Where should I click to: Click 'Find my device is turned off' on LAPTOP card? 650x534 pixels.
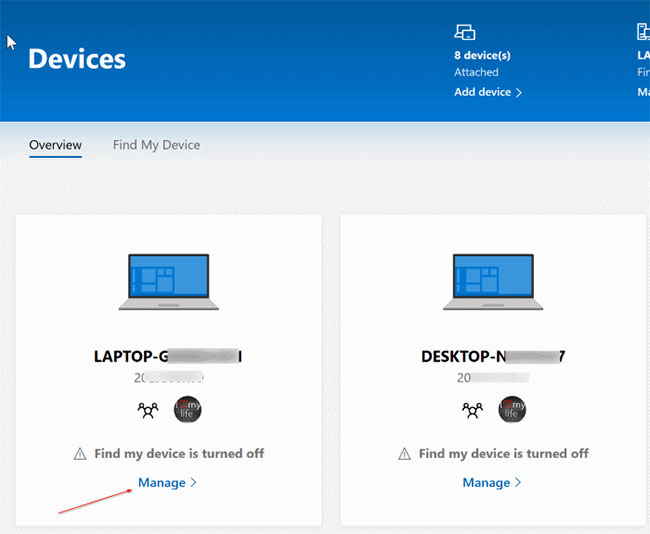pos(179,454)
